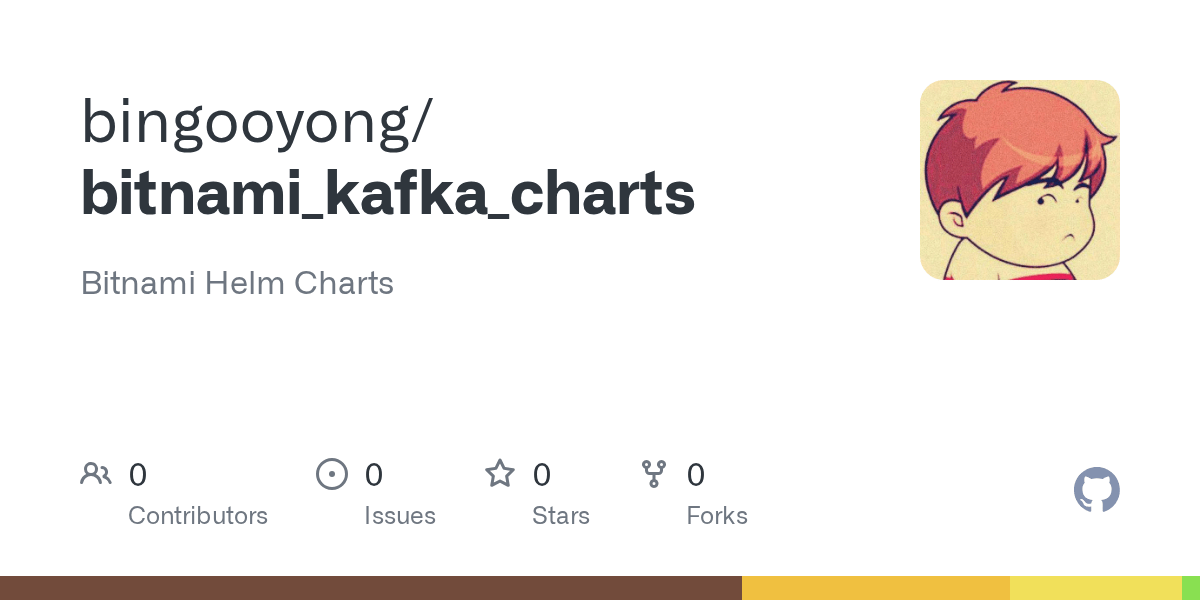Click the Stars label
The width and height of the screenshot is (1200, 600).
click(561, 516)
